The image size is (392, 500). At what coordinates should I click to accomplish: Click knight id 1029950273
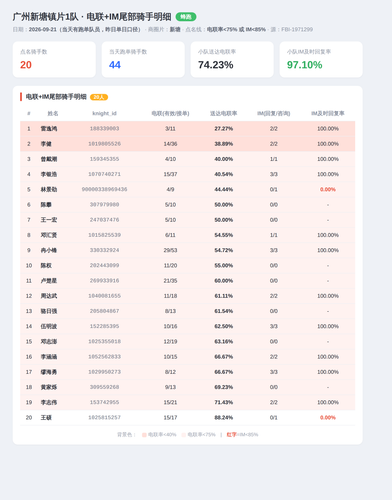point(104,372)
